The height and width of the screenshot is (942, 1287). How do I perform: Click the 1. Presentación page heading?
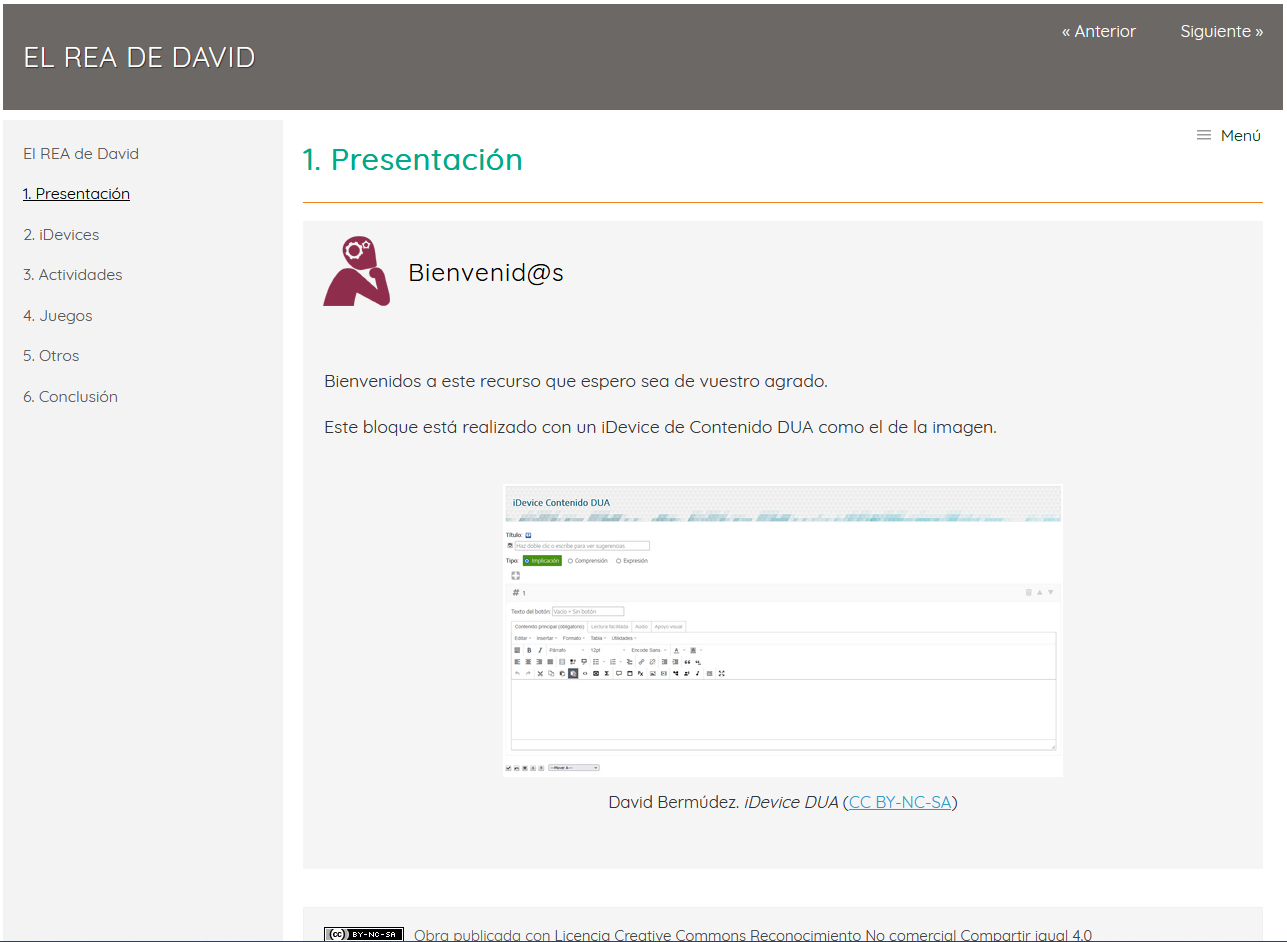(x=413, y=159)
